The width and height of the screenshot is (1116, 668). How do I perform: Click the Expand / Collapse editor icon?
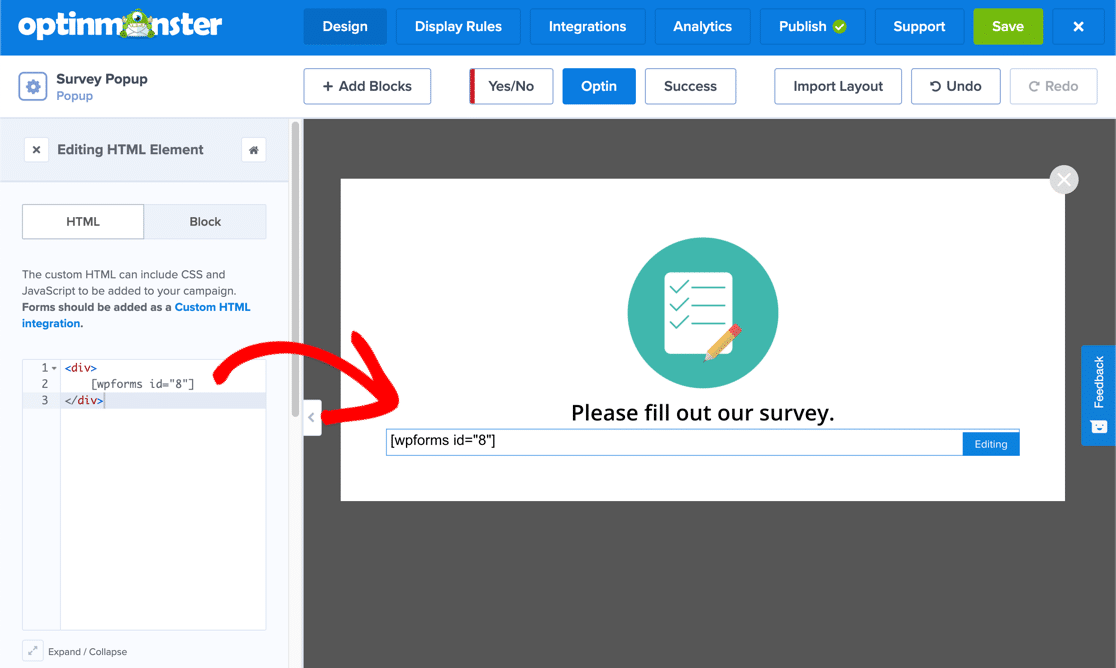click(x=33, y=651)
